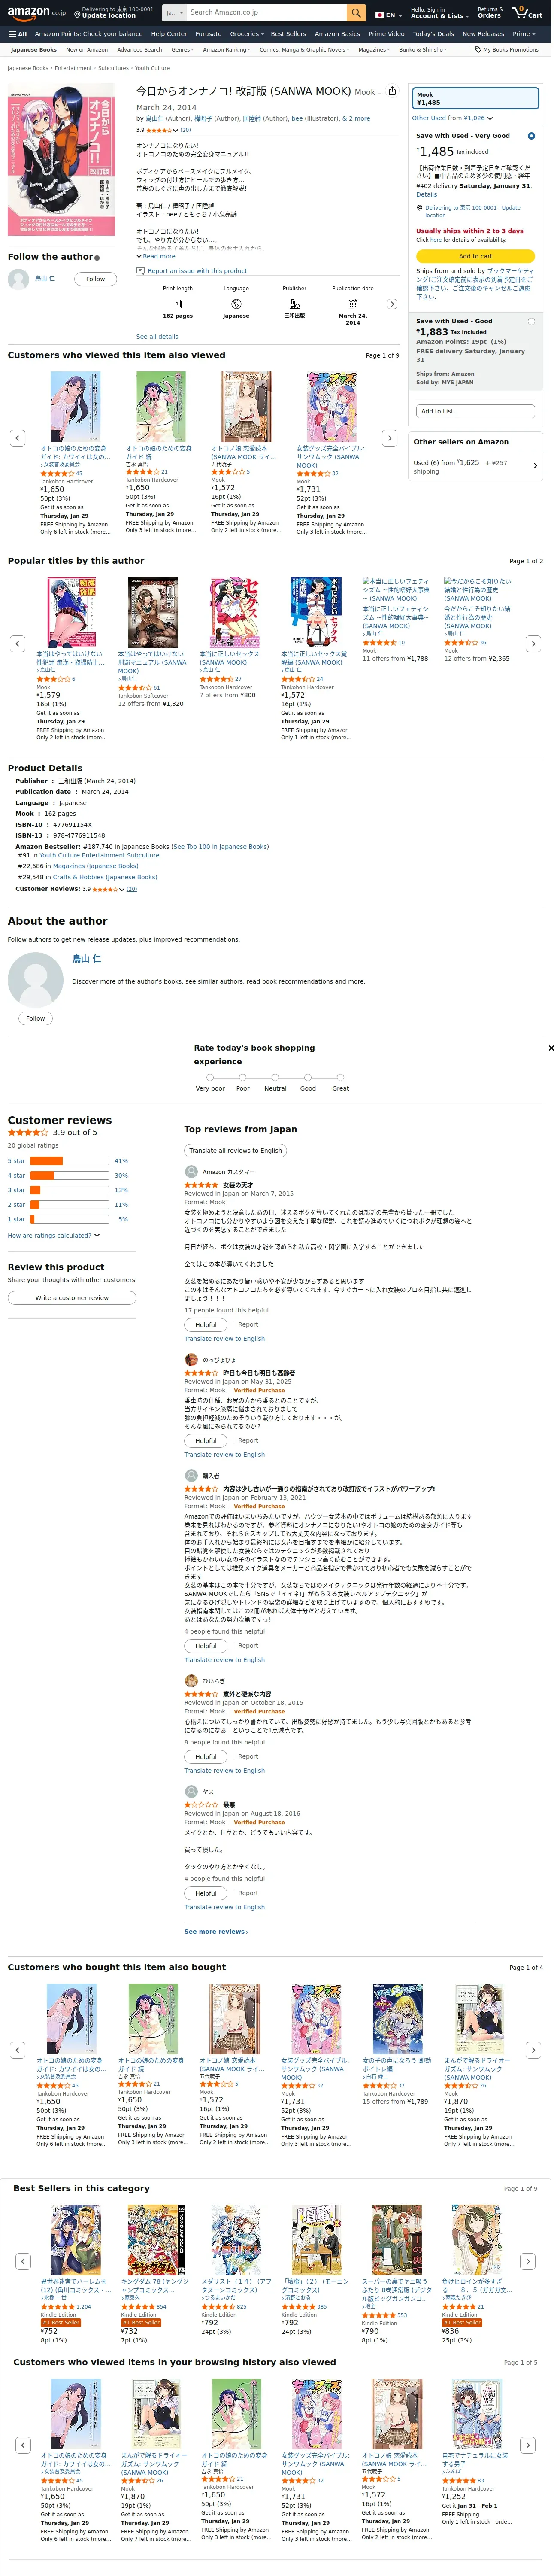554x2576 pixels.
Task: Click the Publication date calendar icon
Action: (x=353, y=303)
